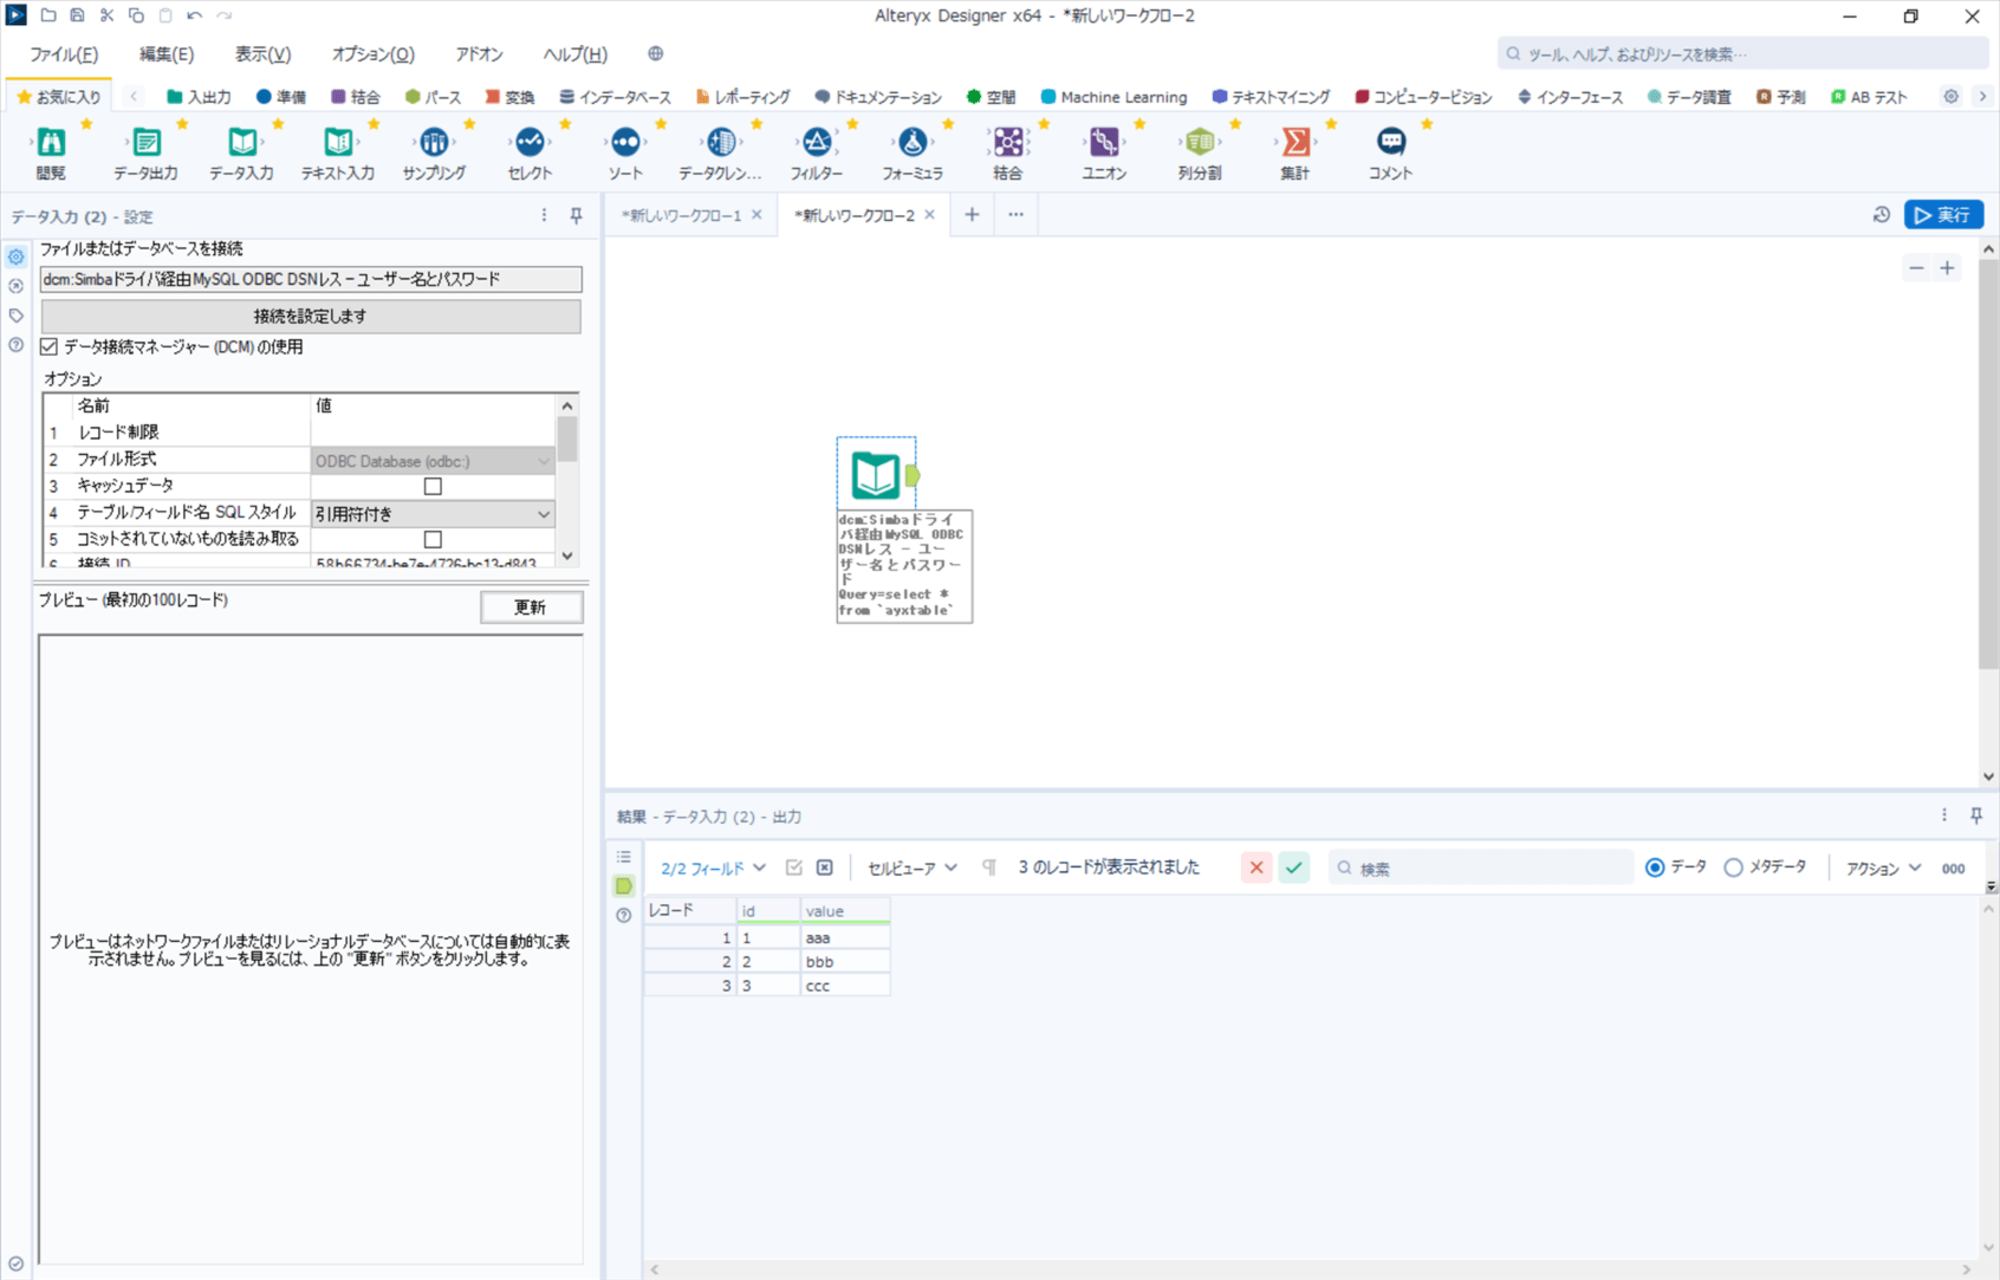Viewport: 2000px width, 1280px height.
Task: Select the 列分割 tool icon
Action: (x=1200, y=142)
